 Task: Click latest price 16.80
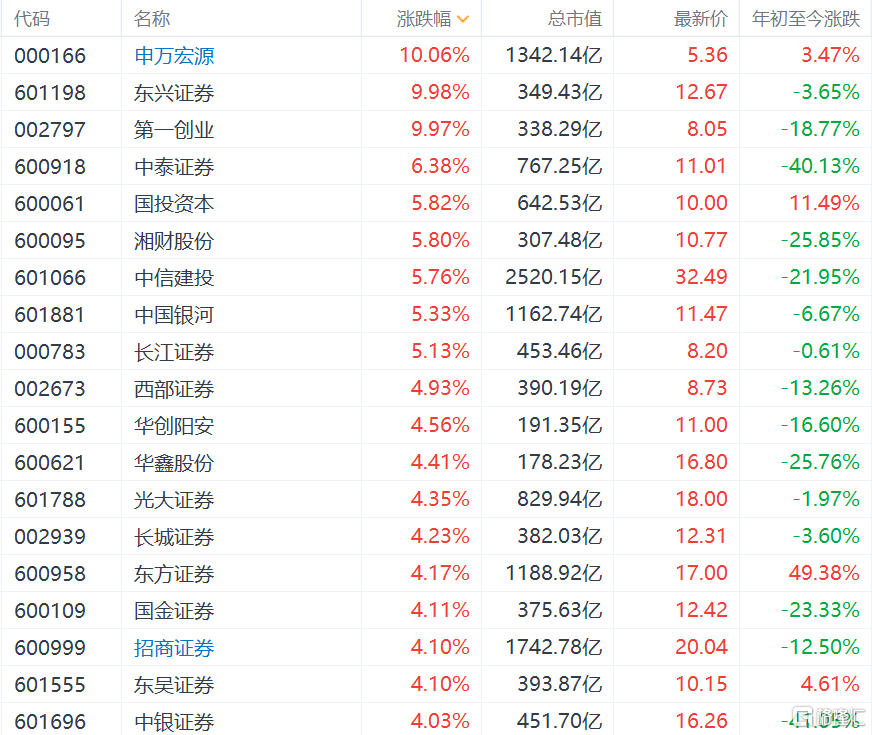(x=701, y=462)
